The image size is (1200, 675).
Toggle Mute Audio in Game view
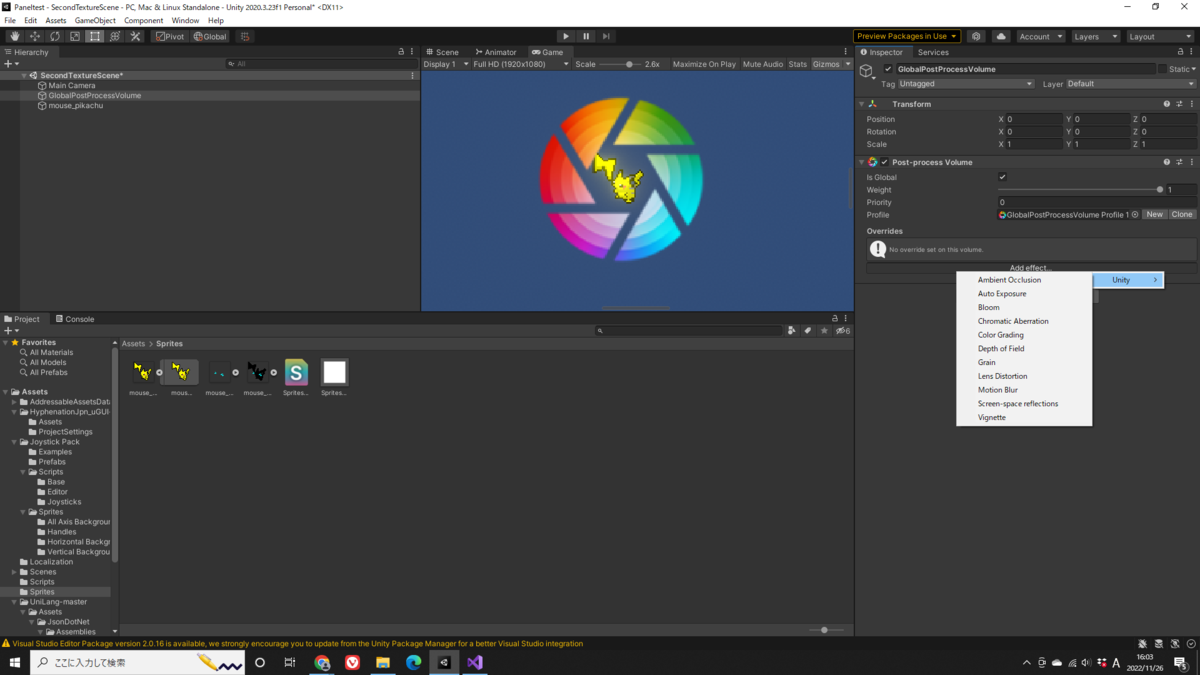[x=763, y=64]
